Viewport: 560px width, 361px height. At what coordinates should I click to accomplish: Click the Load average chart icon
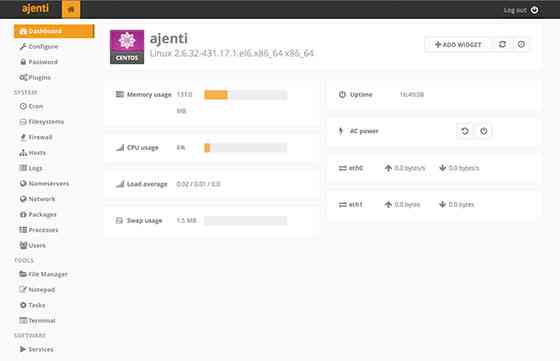(x=120, y=184)
